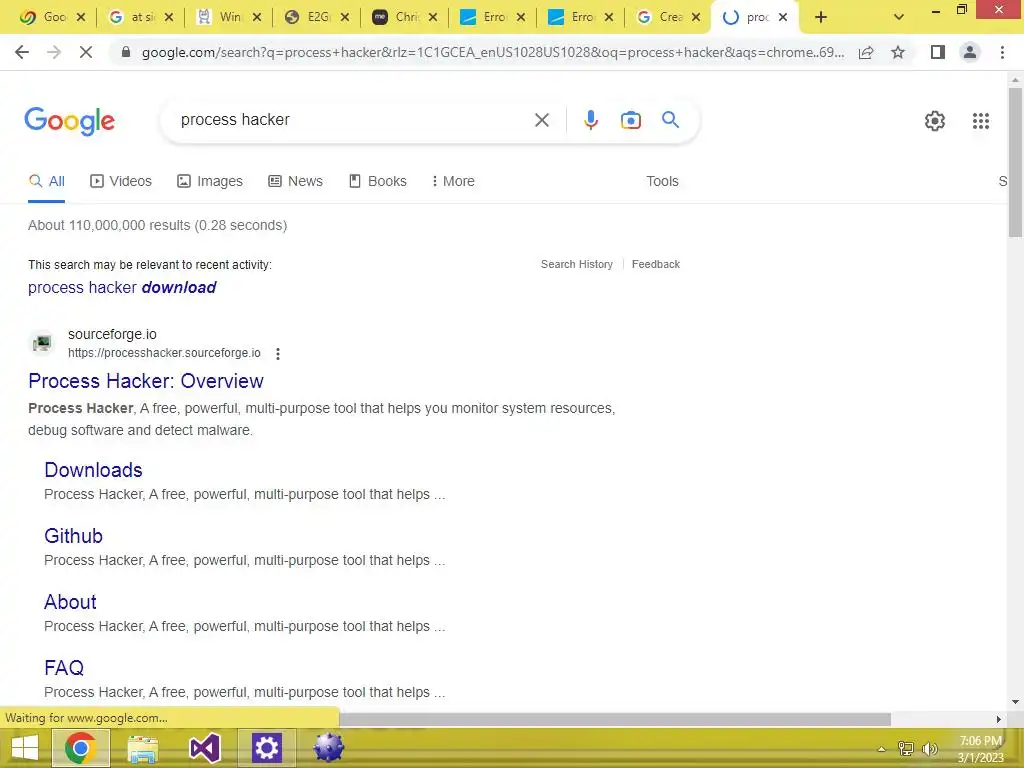The width and height of the screenshot is (1024, 768).
Task: Launch Visual Studio from taskbar
Action: tap(204, 748)
